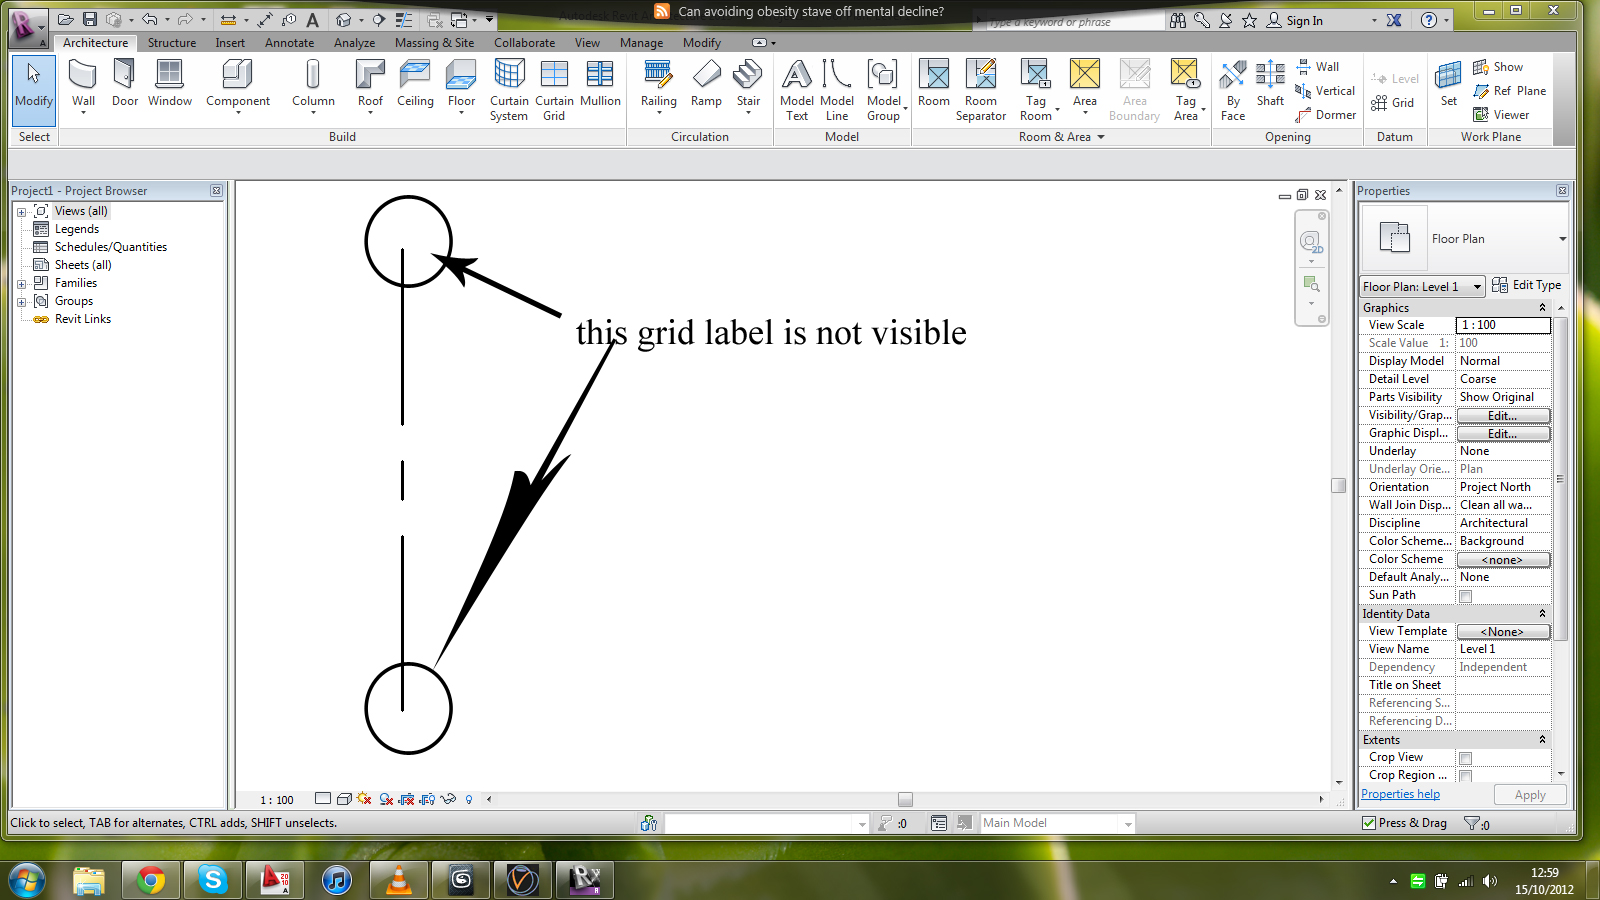
Task: Enable the Sun Path checkbox
Action: [x=1465, y=596]
